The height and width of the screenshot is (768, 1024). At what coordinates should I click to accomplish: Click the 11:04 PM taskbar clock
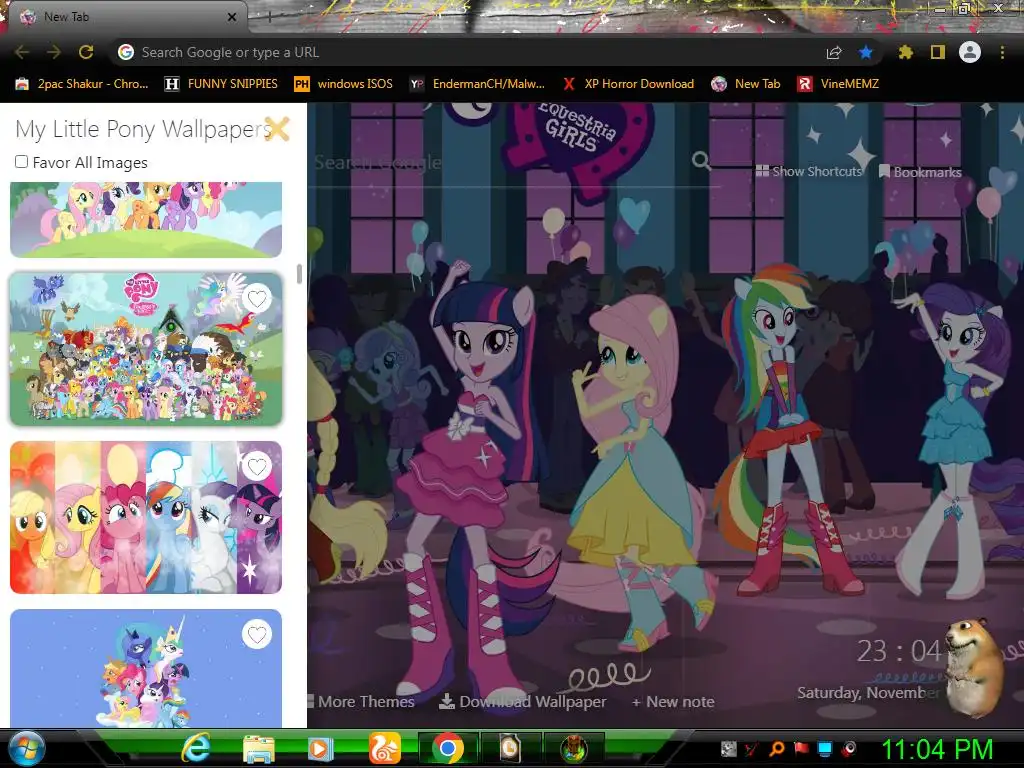coord(936,749)
